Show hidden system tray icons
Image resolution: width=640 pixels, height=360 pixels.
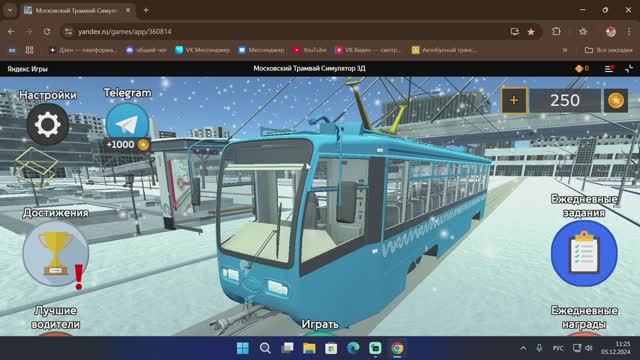(523, 348)
